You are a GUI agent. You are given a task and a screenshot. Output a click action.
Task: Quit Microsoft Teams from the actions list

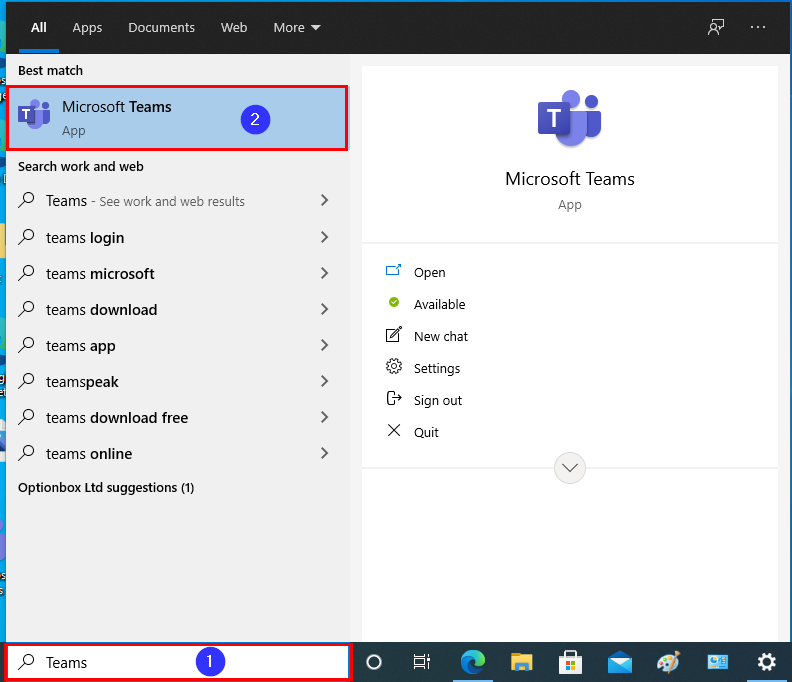426,432
